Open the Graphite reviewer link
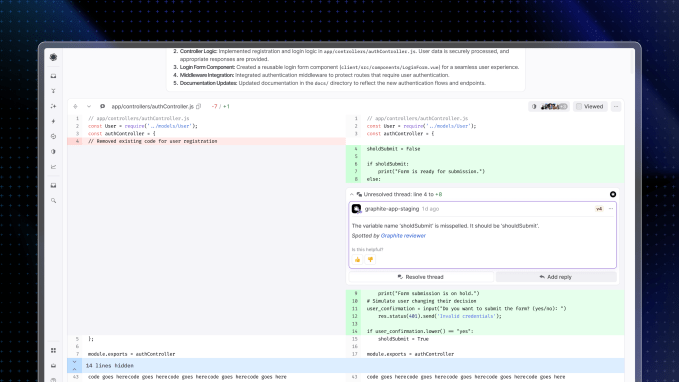The image size is (679, 382). 403,236
